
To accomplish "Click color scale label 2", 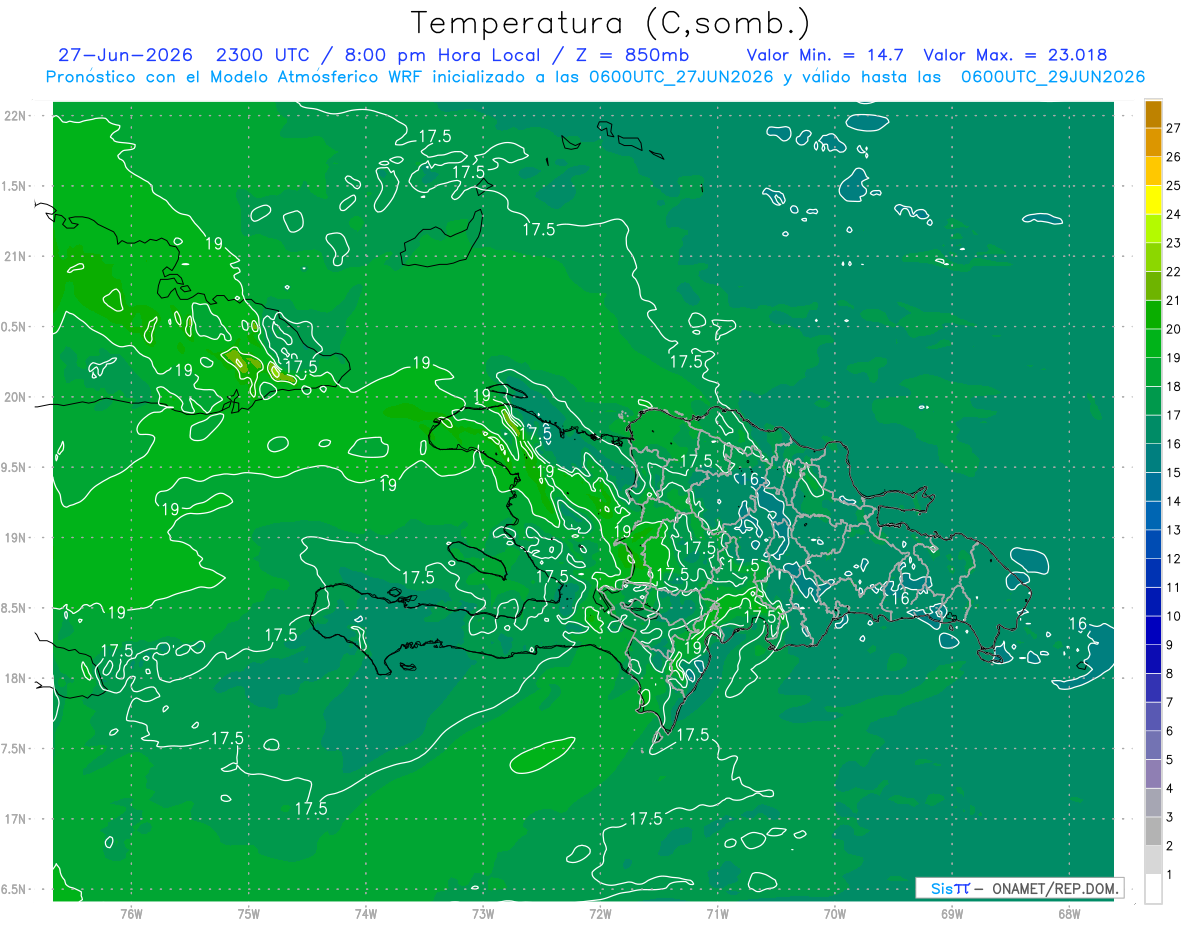I will pyautogui.click(x=1170, y=847).
